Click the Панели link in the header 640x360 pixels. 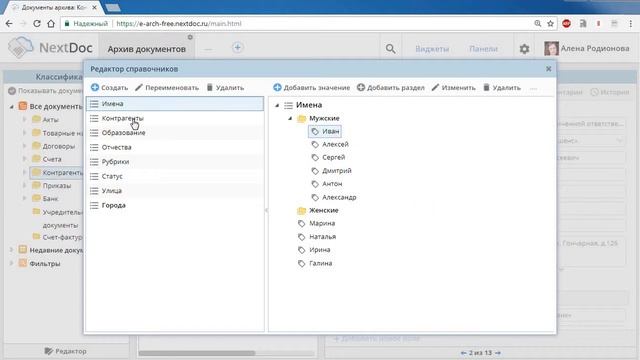[483, 49]
